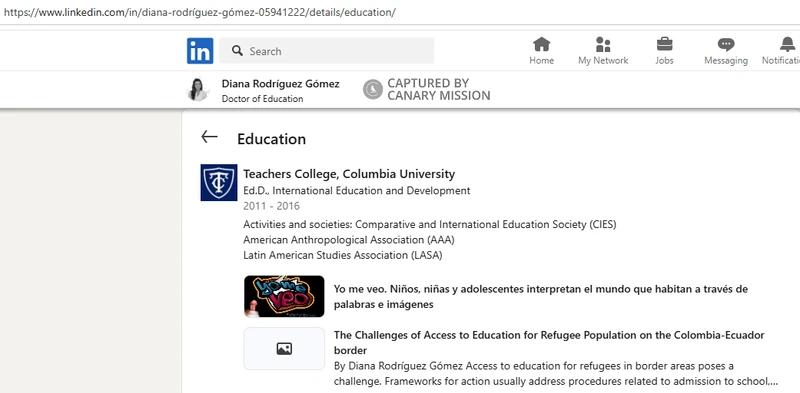Select the Home navigation label

point(541,60)
